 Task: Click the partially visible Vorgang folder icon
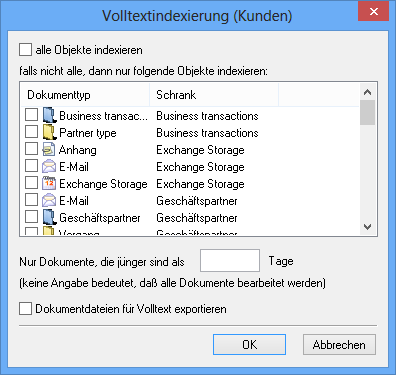point(49,231)
